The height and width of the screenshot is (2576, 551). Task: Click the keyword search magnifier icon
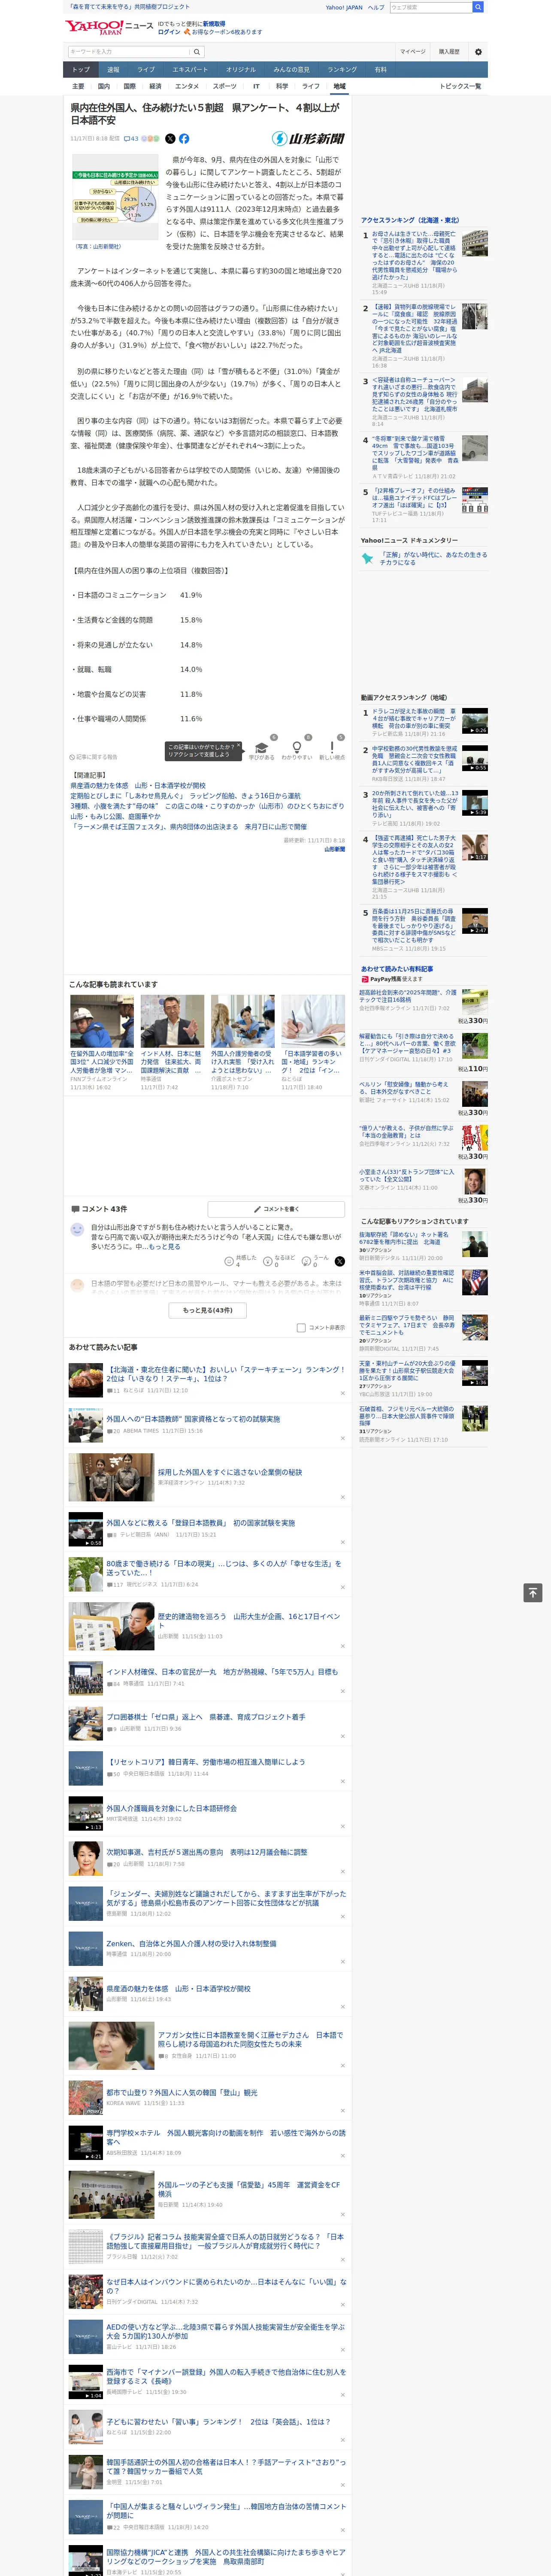196,52
